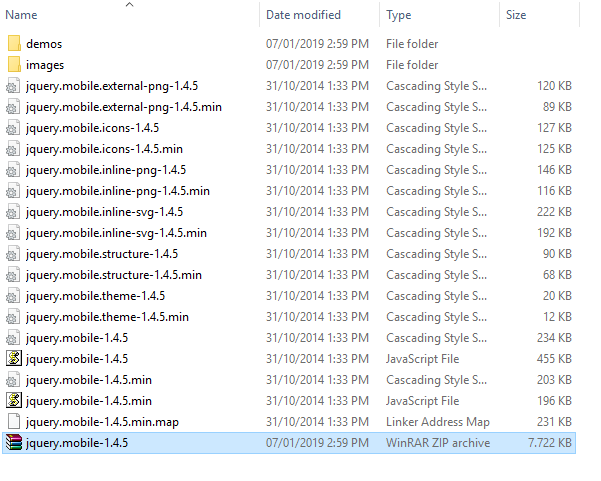Screen dimensions: 601x481
Task: Click the stylesheet icon of the 234 KB jquery.mobile-1.4.5
Action: pos(13,338)
